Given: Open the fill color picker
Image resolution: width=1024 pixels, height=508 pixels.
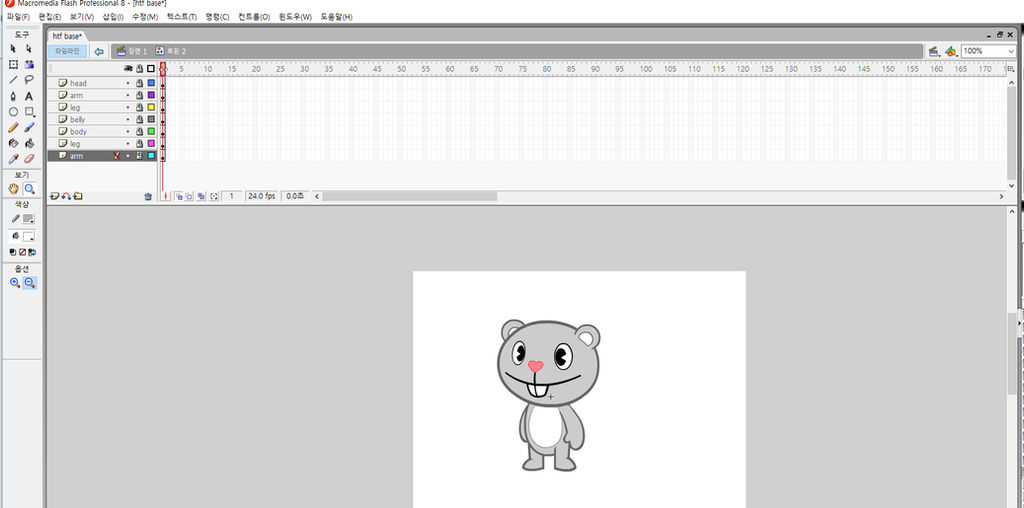Looking at the screenshot, I should (28, 236).
